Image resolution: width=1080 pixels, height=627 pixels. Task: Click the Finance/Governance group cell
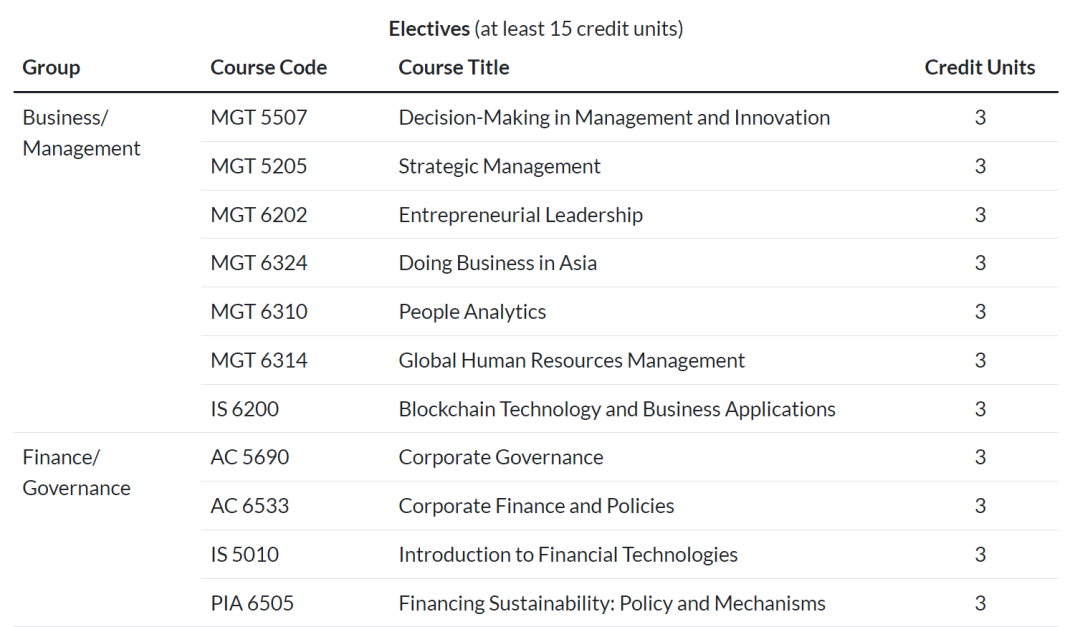(76, 473)
